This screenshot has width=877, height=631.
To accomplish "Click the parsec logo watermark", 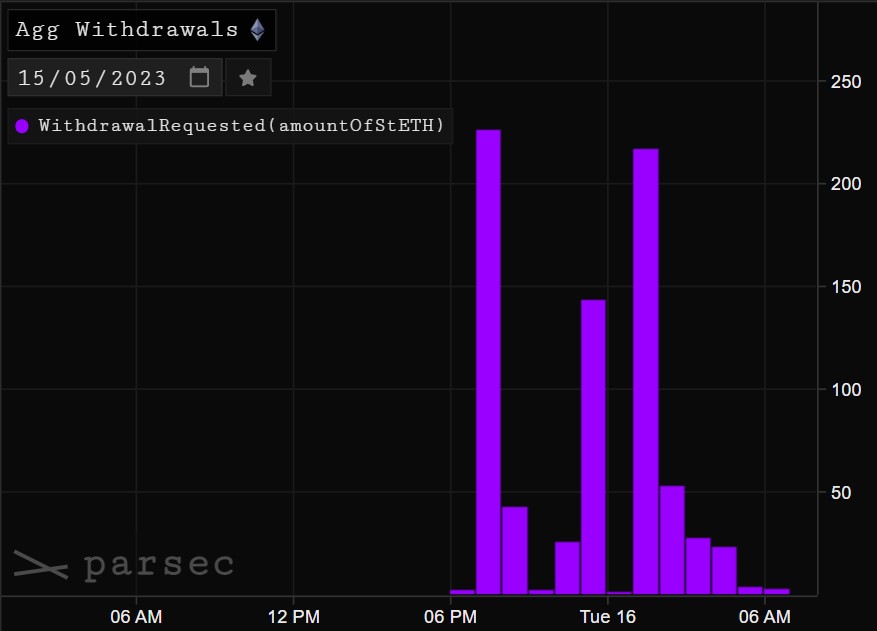I will click(x=123, y=565).
